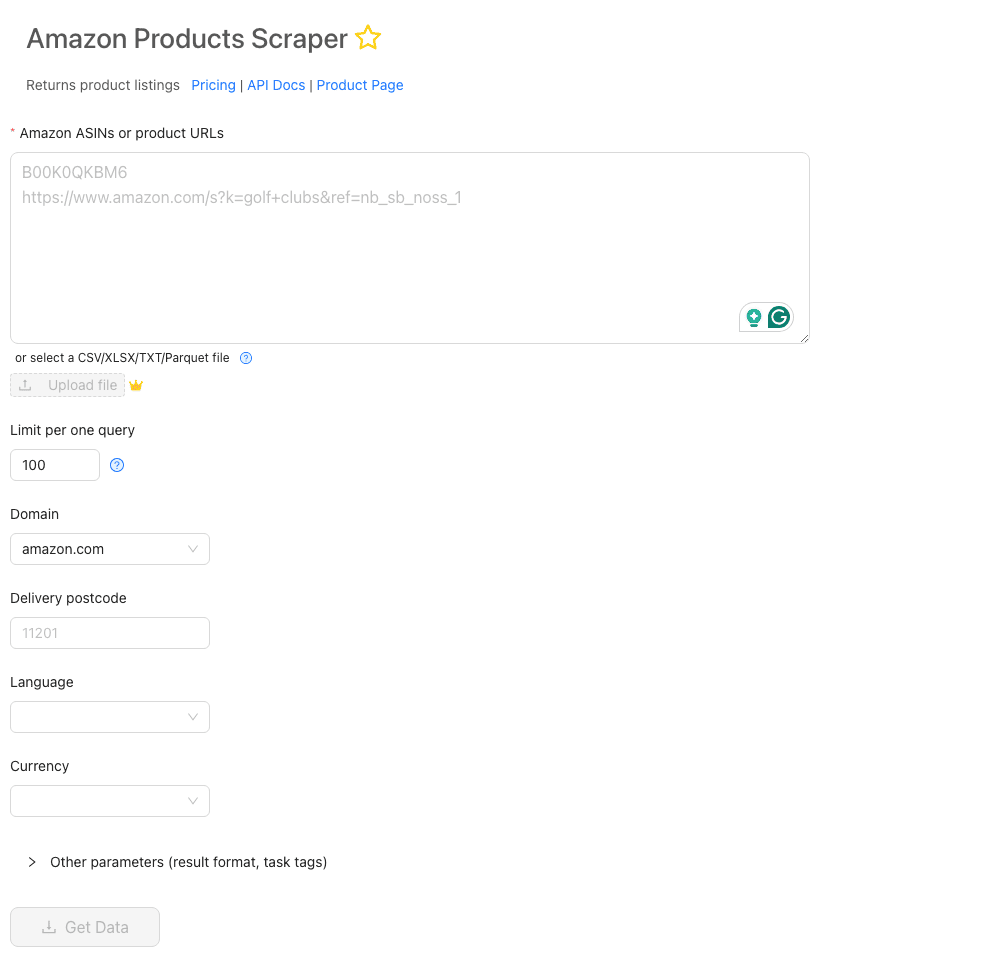Viewport: 984px width, 972px height.
Task: Open the Currency dropdown
Action: coord(110,800)
